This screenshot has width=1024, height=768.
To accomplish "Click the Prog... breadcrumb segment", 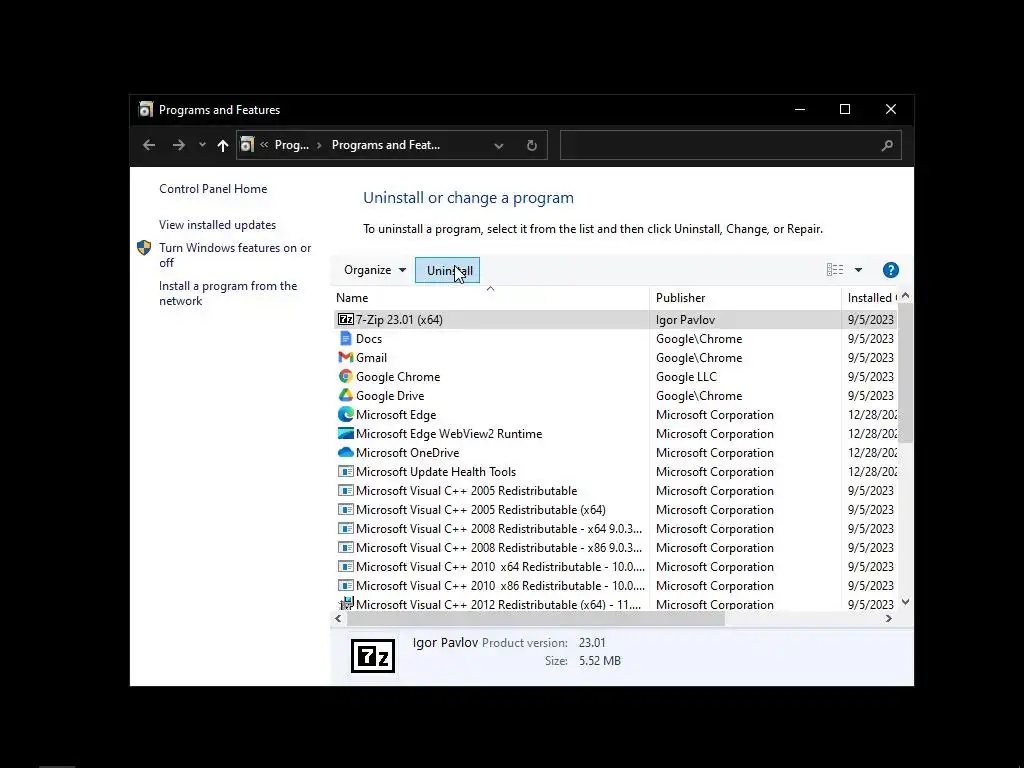I will coord(292,145).
